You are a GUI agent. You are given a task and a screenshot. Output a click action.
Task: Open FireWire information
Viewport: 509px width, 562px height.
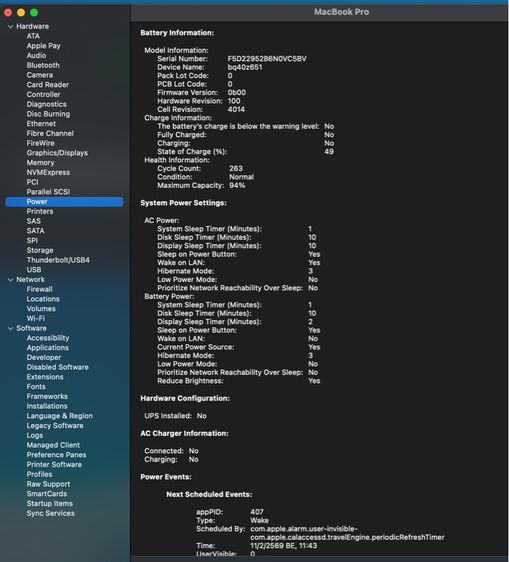click(41, 143)
